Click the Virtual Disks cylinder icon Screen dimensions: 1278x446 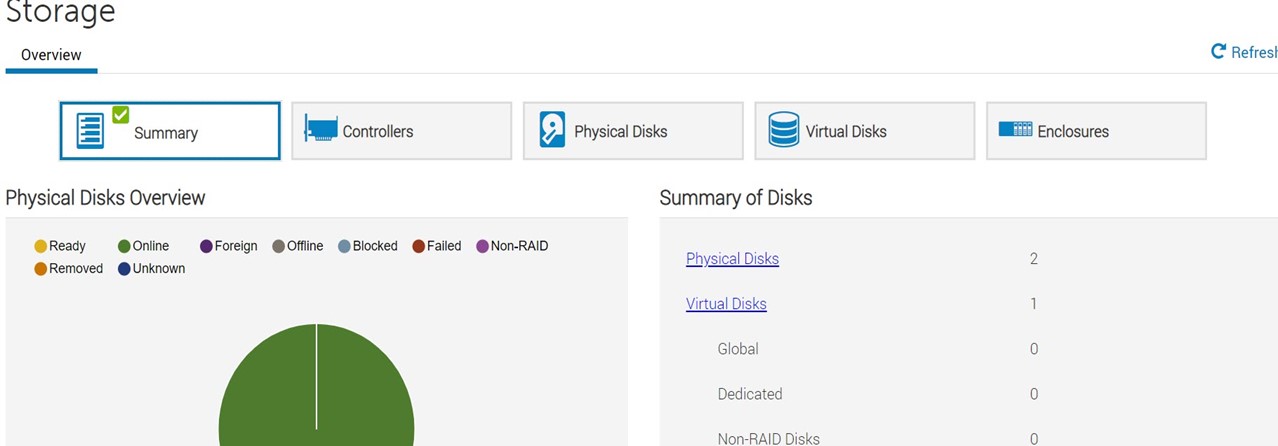(783, 130)
